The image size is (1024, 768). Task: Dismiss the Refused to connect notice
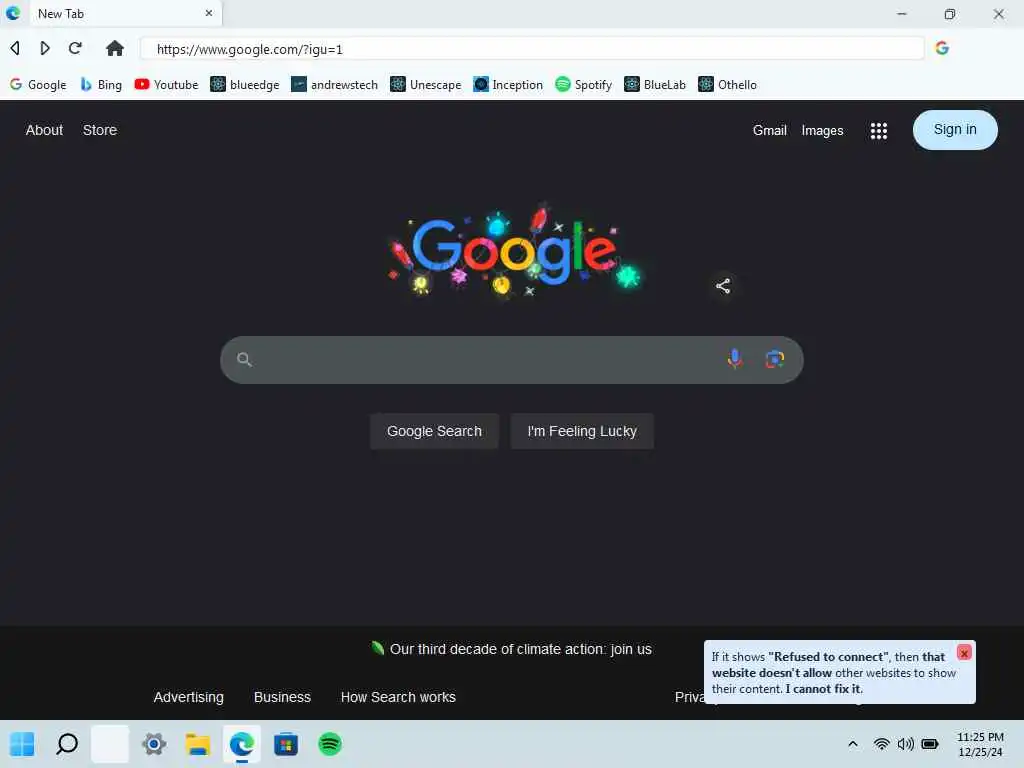(x=964, y=652)
